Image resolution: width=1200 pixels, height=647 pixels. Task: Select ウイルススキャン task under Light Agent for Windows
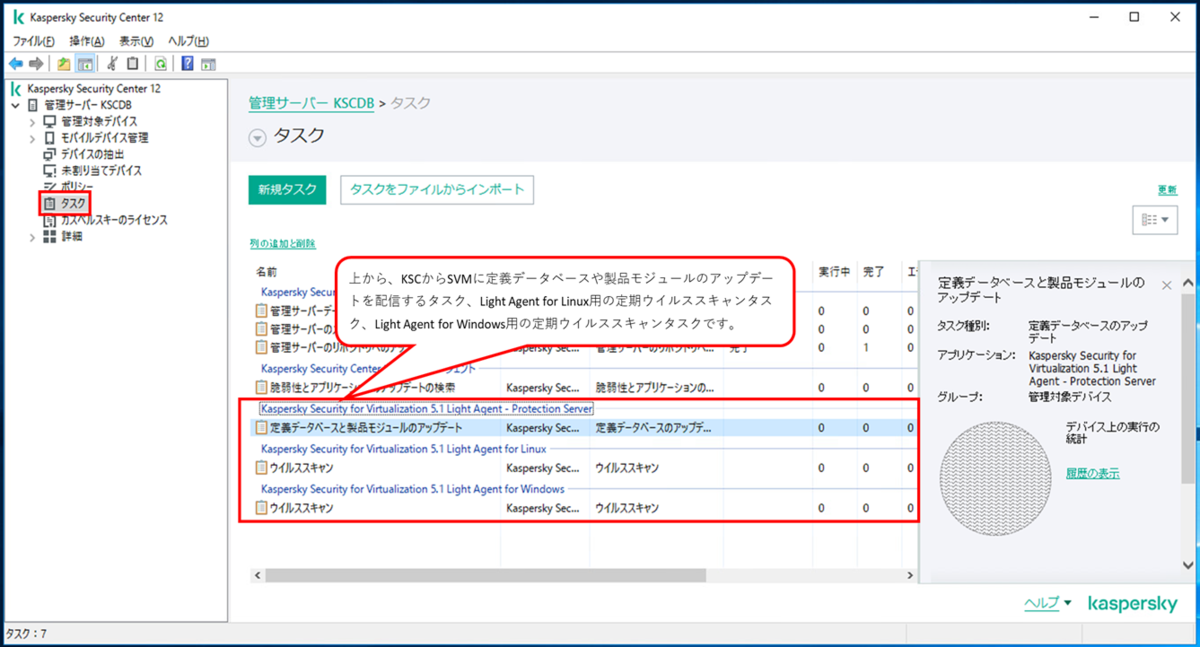point(584,508)
